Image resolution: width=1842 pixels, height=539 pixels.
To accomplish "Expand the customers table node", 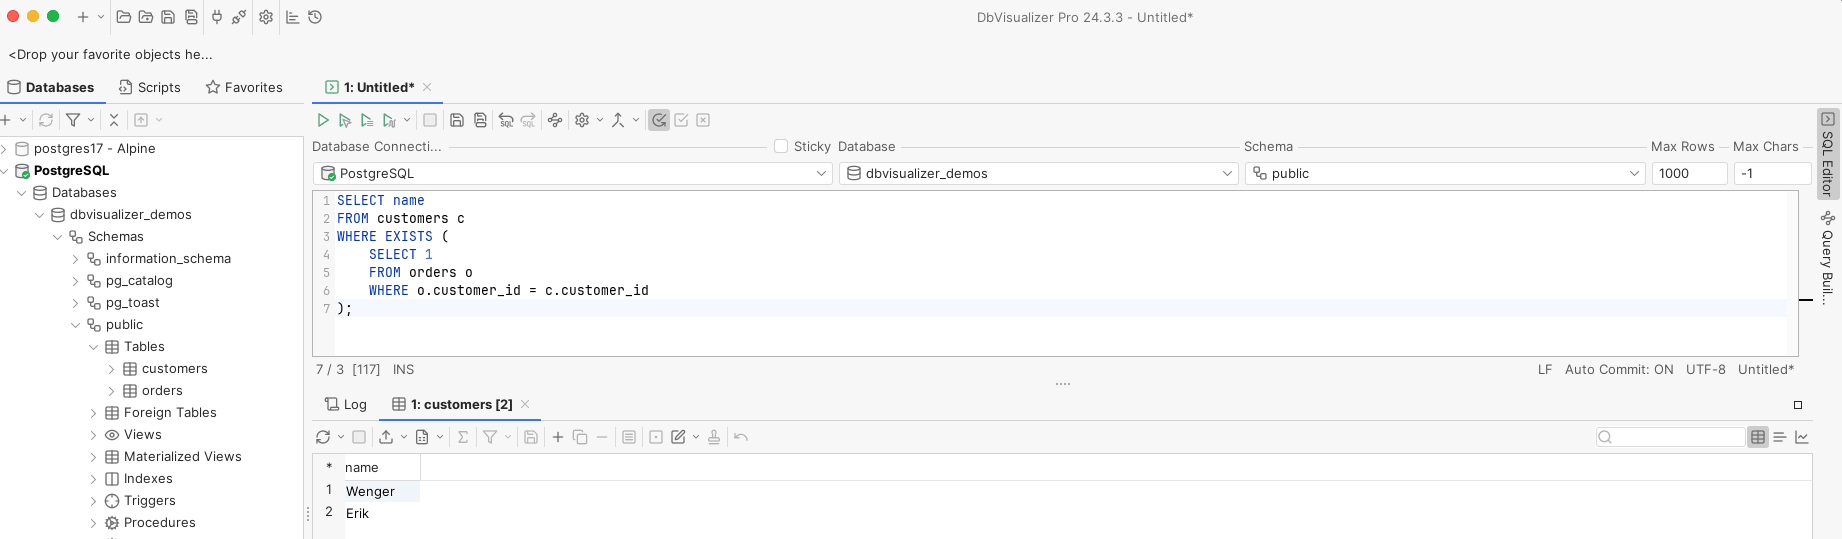I will 111,369.
